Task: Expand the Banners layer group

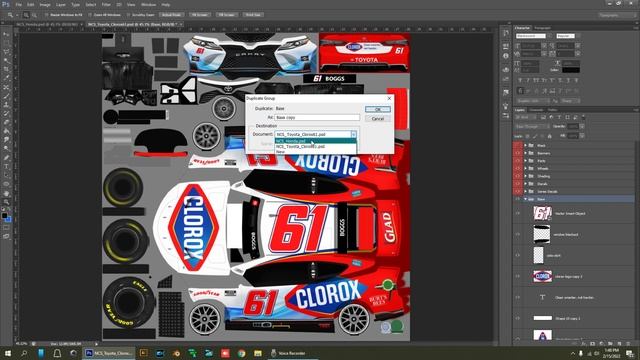Action: coord(526,153)
